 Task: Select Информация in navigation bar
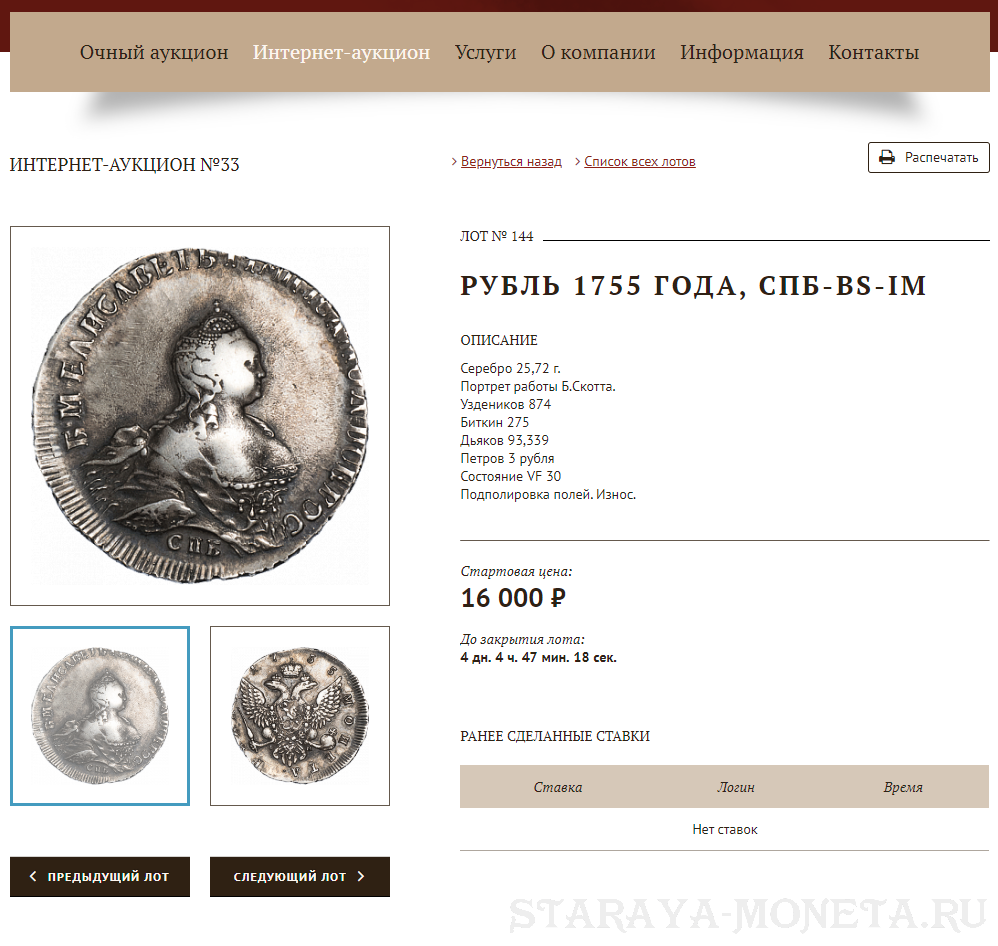click(741, 52)
